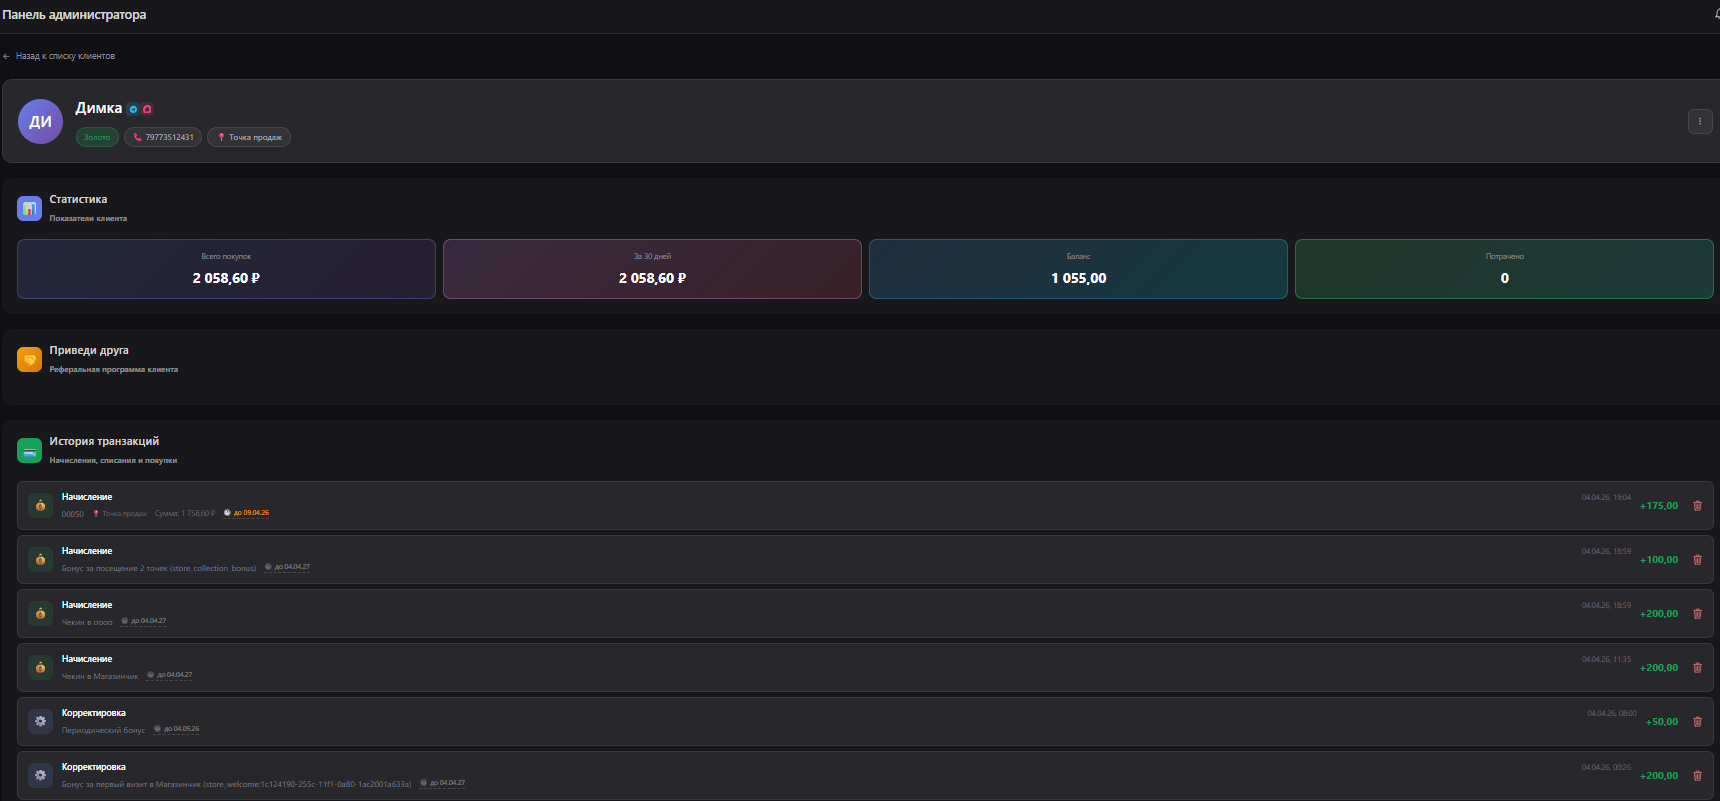The image size is (1720, 801).
Task: Delete the +50,00 periodic bonus correction
Action: (x=1697, y=722)
